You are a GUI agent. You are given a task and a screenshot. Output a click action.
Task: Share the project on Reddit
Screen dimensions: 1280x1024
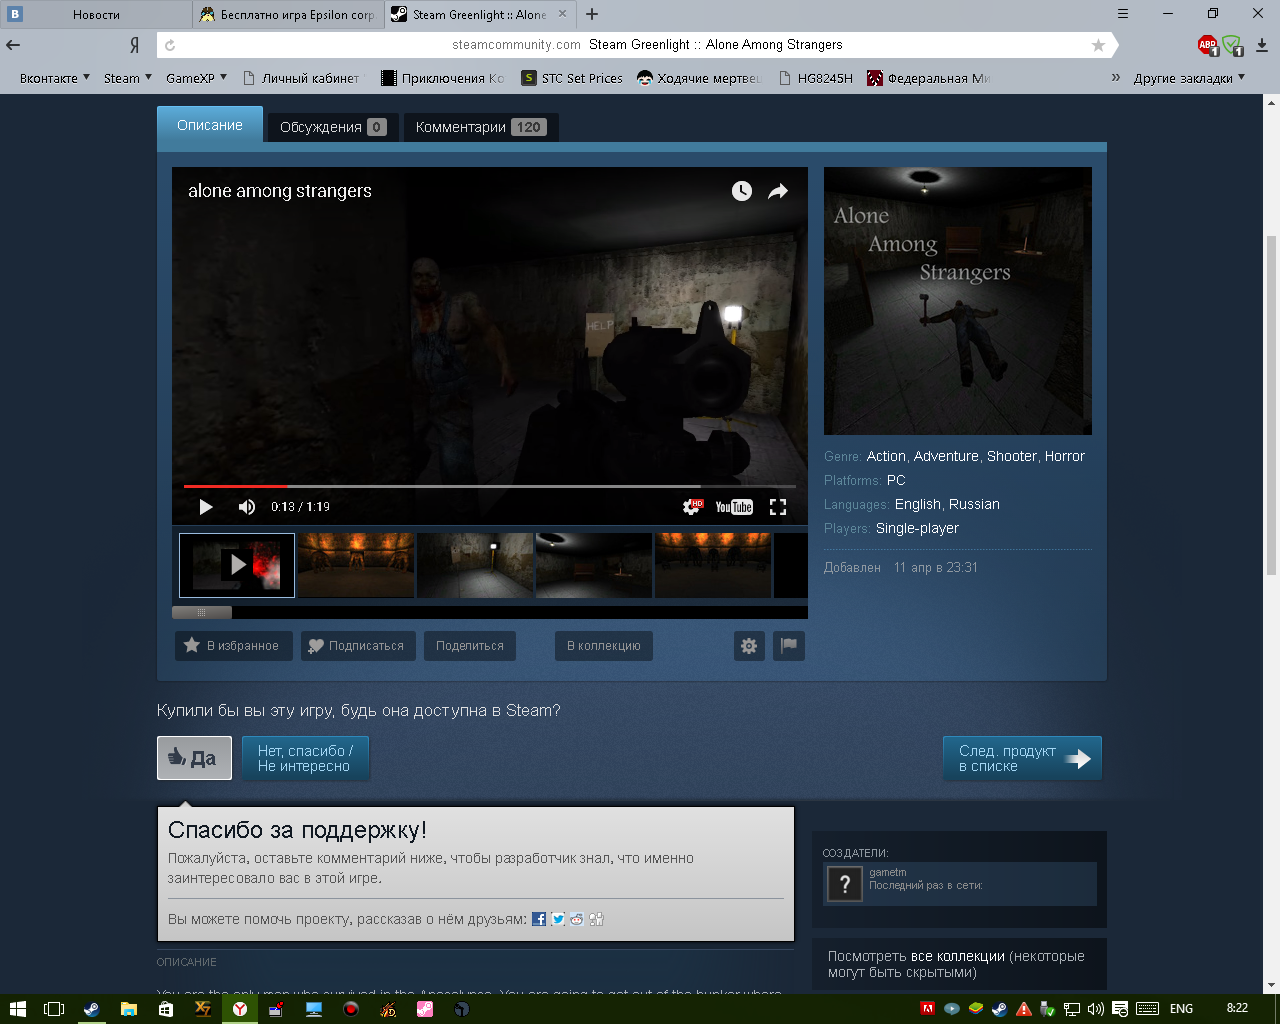(x=577, y=919)
